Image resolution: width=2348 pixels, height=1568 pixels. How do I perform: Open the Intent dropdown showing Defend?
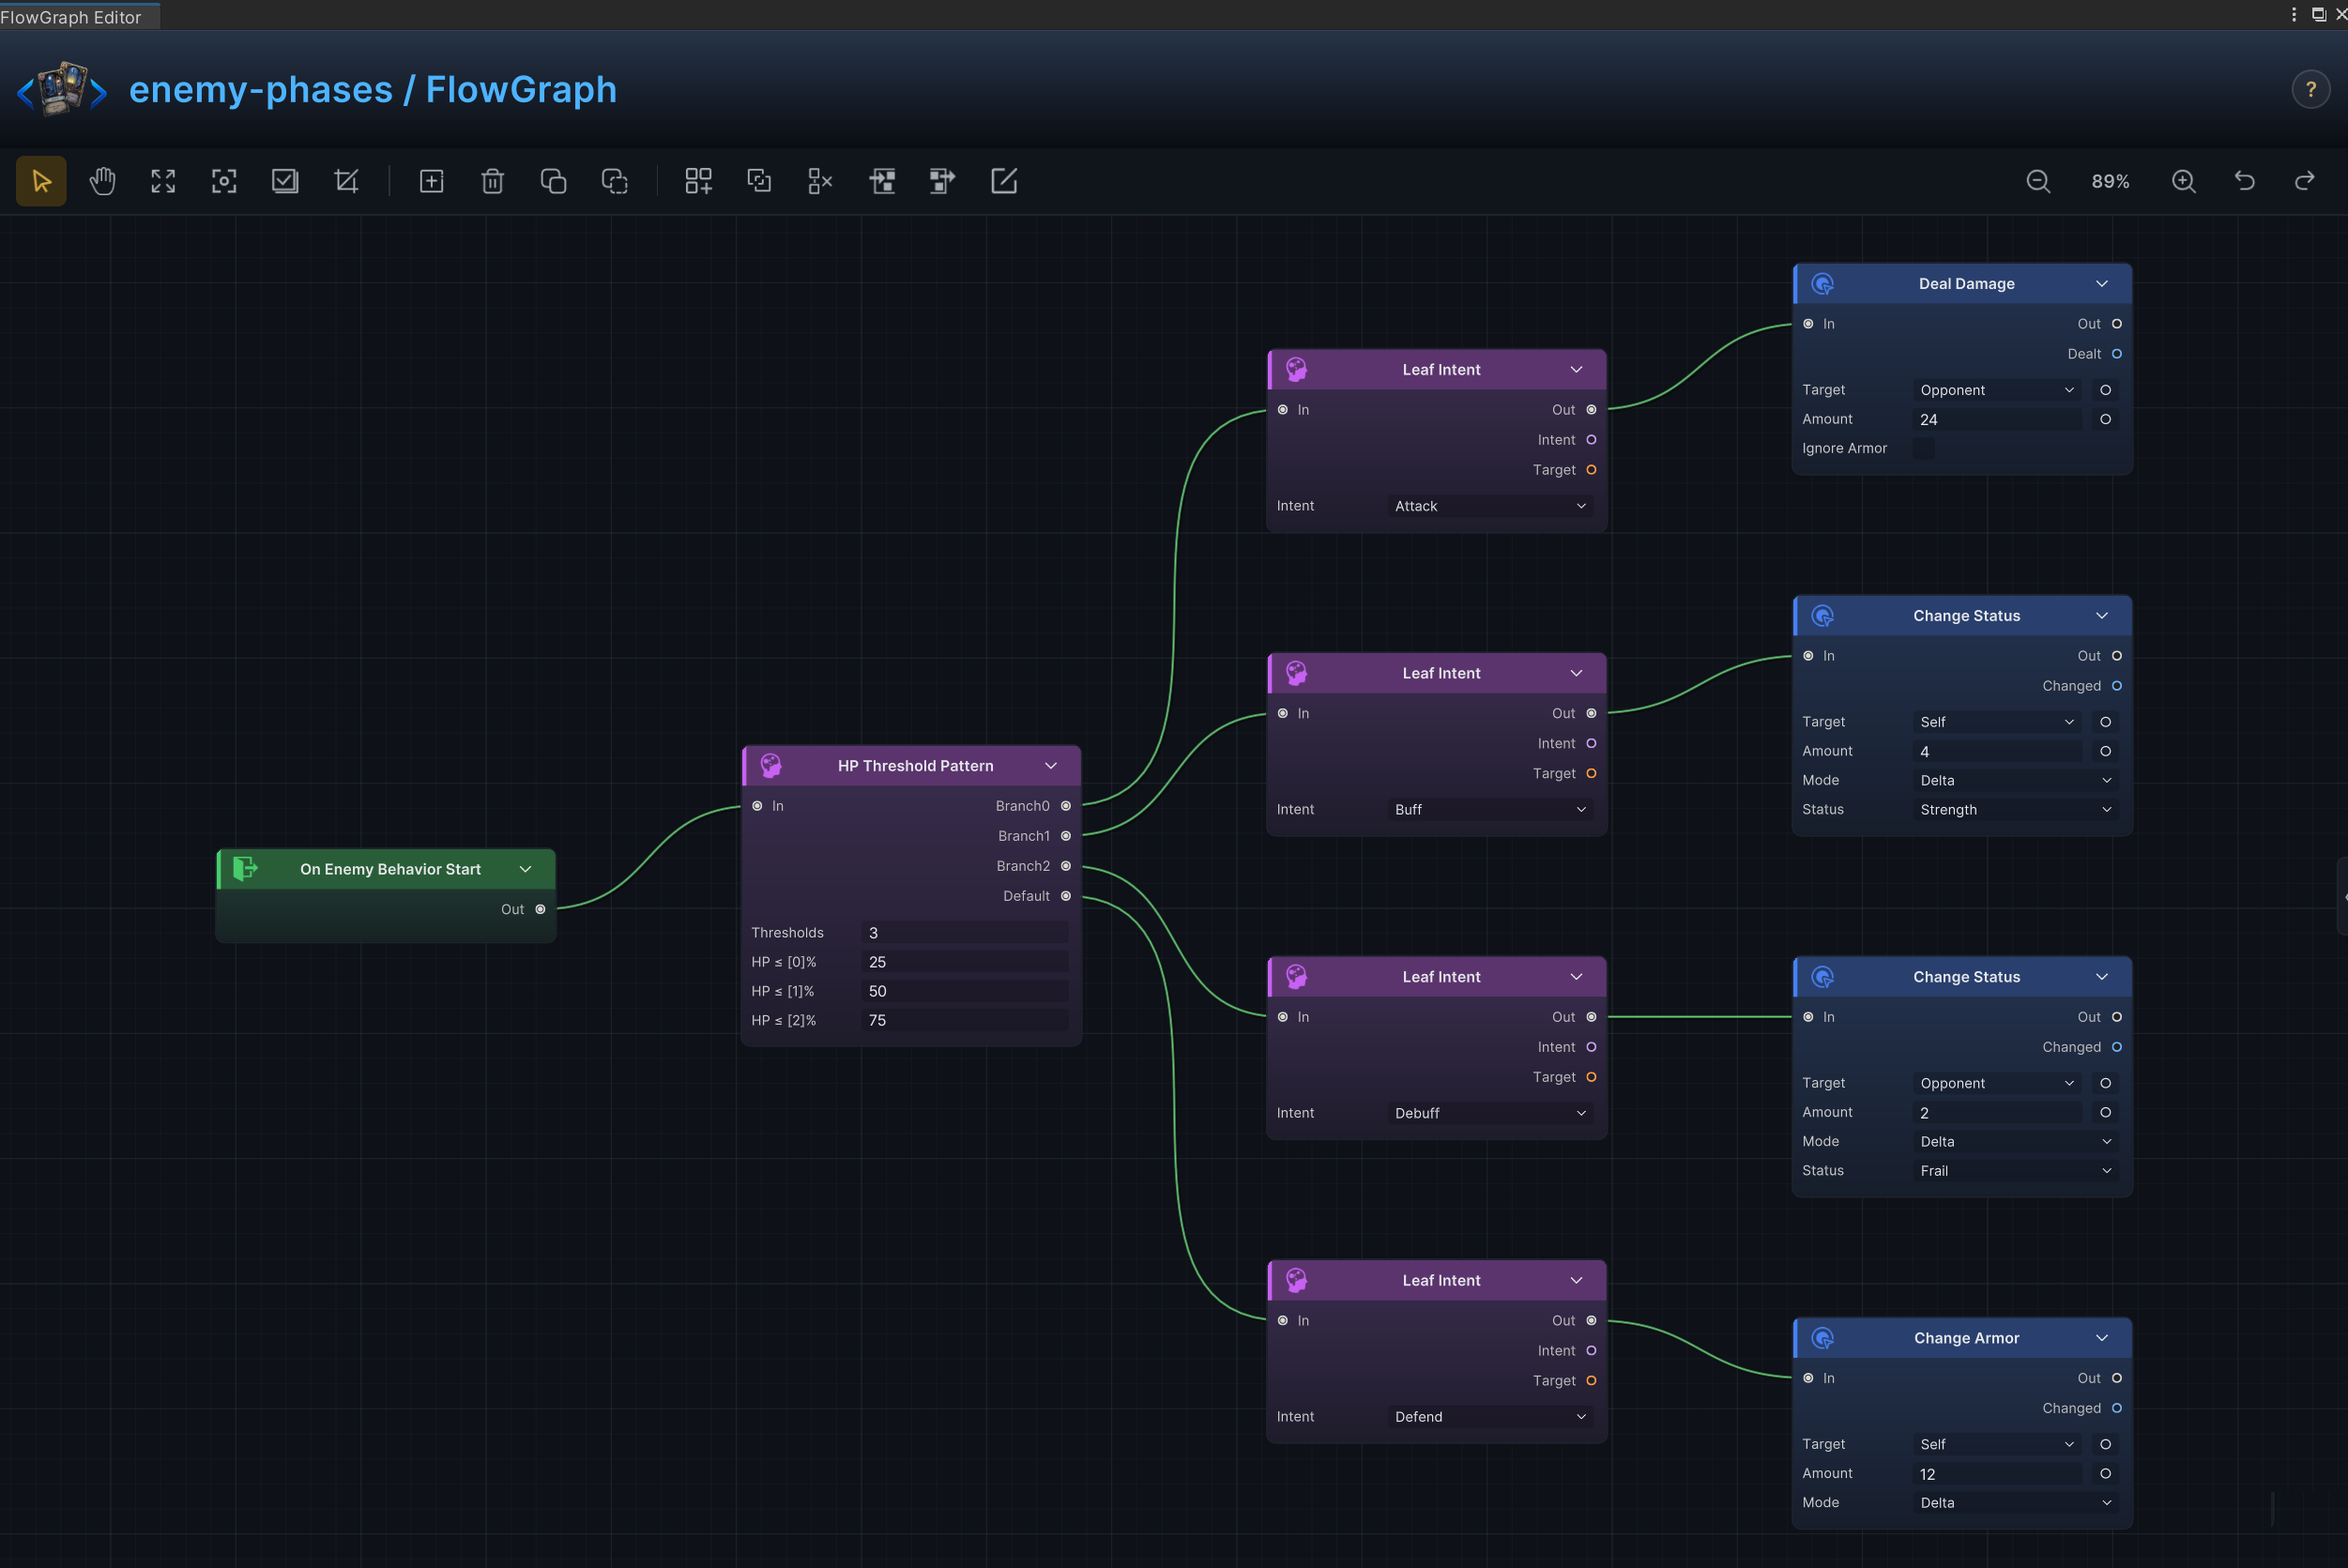(x=1490, y=1417)
